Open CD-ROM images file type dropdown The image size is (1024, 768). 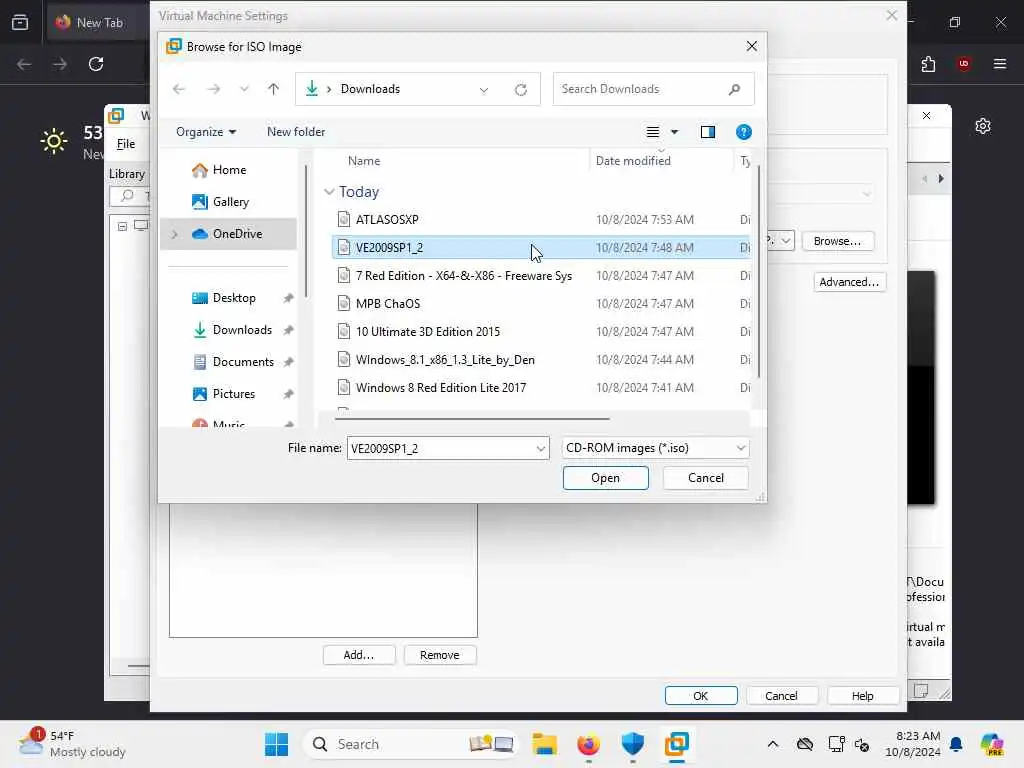pos(655,448)
